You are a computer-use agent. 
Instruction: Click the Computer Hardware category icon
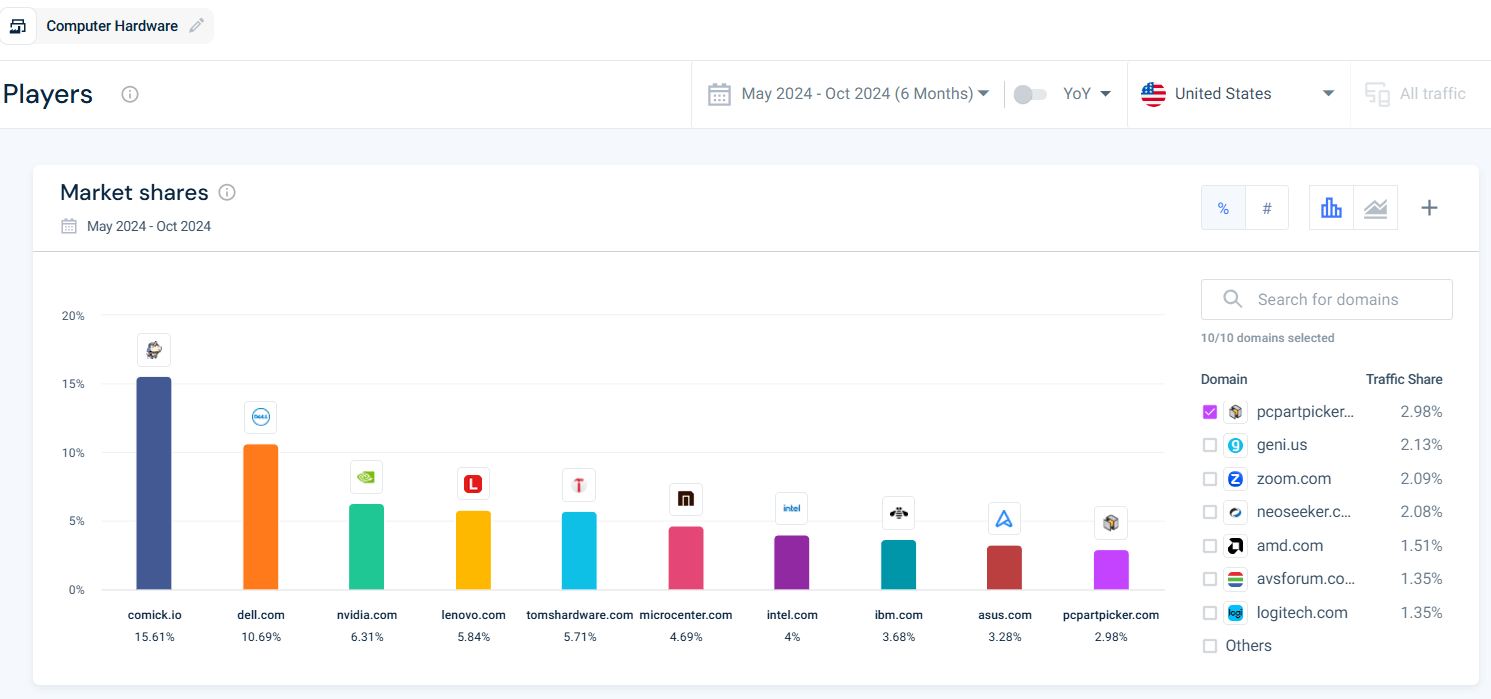pos(17,26)
